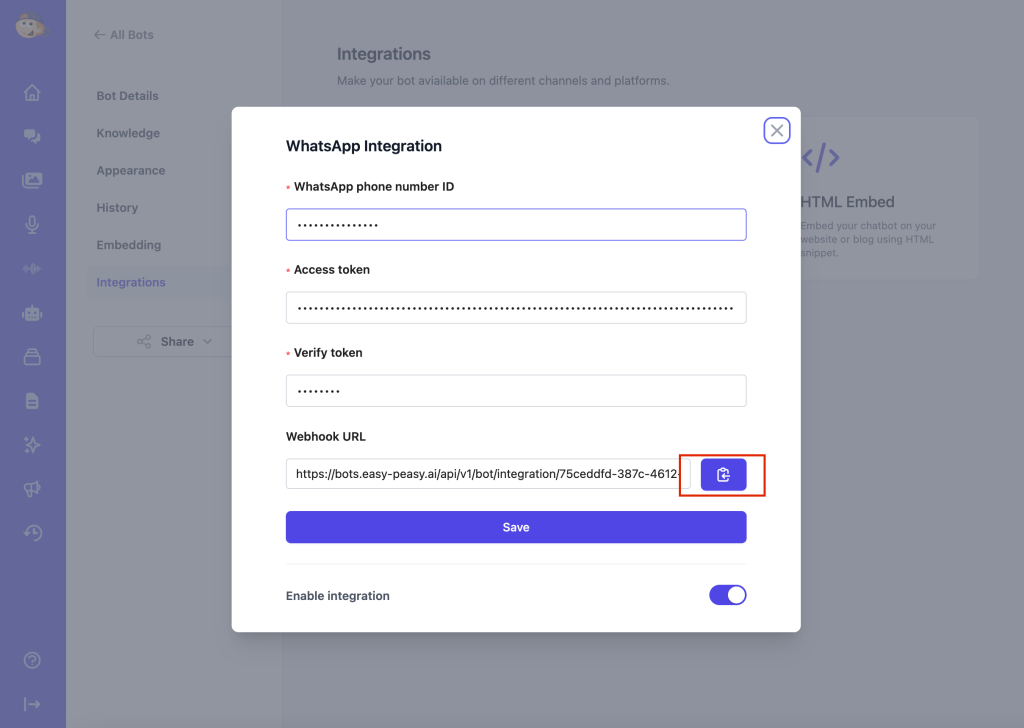Go back to All Bots
Image resolution: width=1024 pixels, height=728 pixels.
tap(124, 35)
